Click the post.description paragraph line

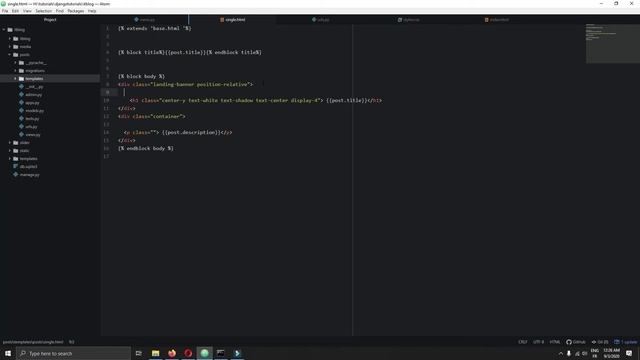point(178,132)
